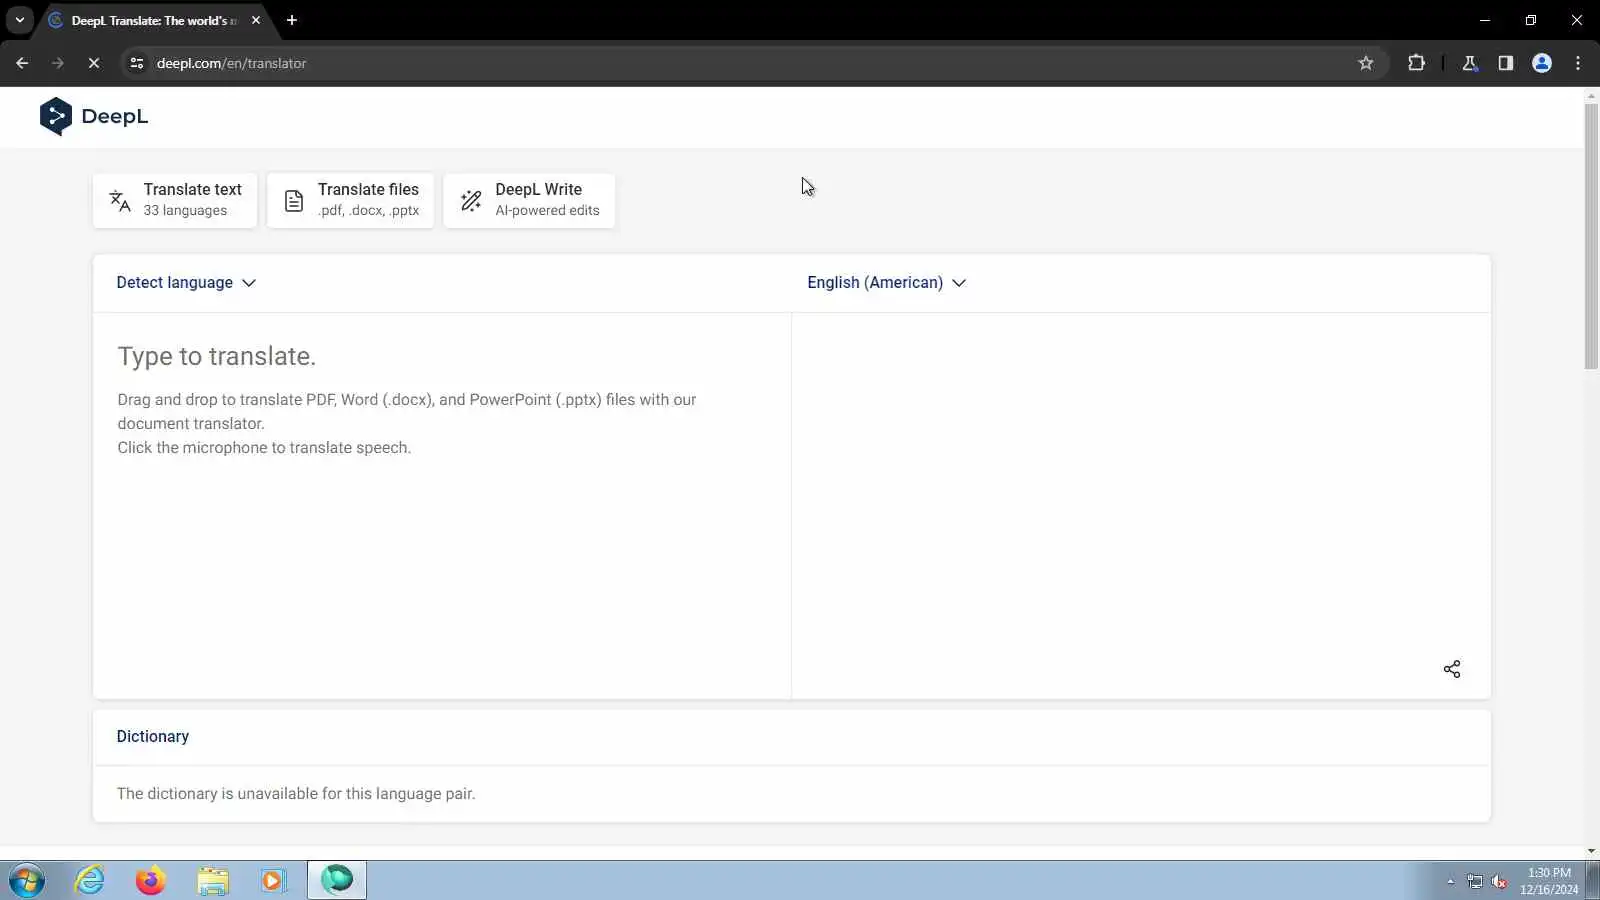1600x900 pixels.
Task: Stop page loading with the X button
Action: click(x=94, y=63)
